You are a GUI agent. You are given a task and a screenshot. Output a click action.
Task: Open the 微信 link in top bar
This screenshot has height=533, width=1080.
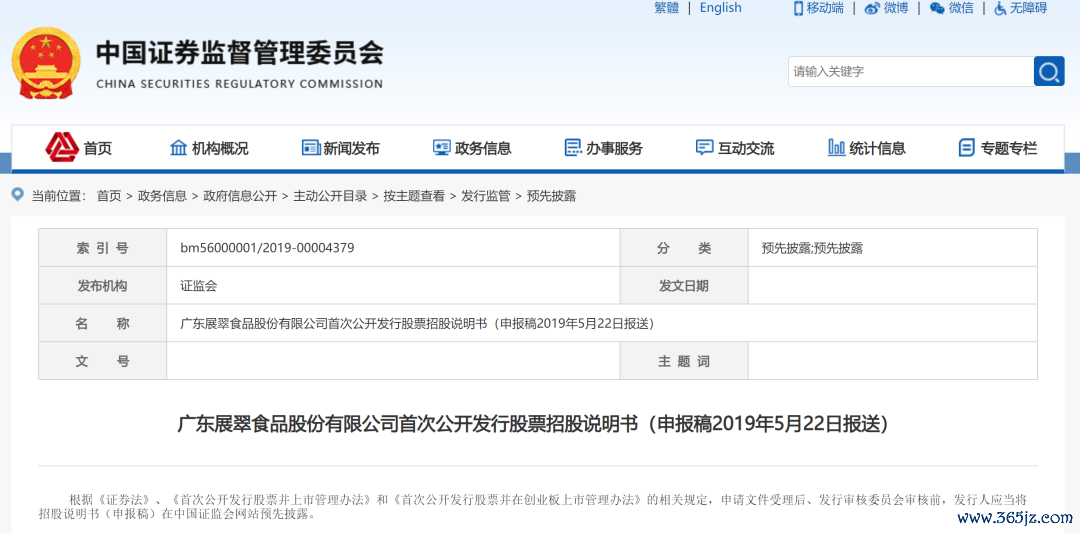(x=962, y=8)
